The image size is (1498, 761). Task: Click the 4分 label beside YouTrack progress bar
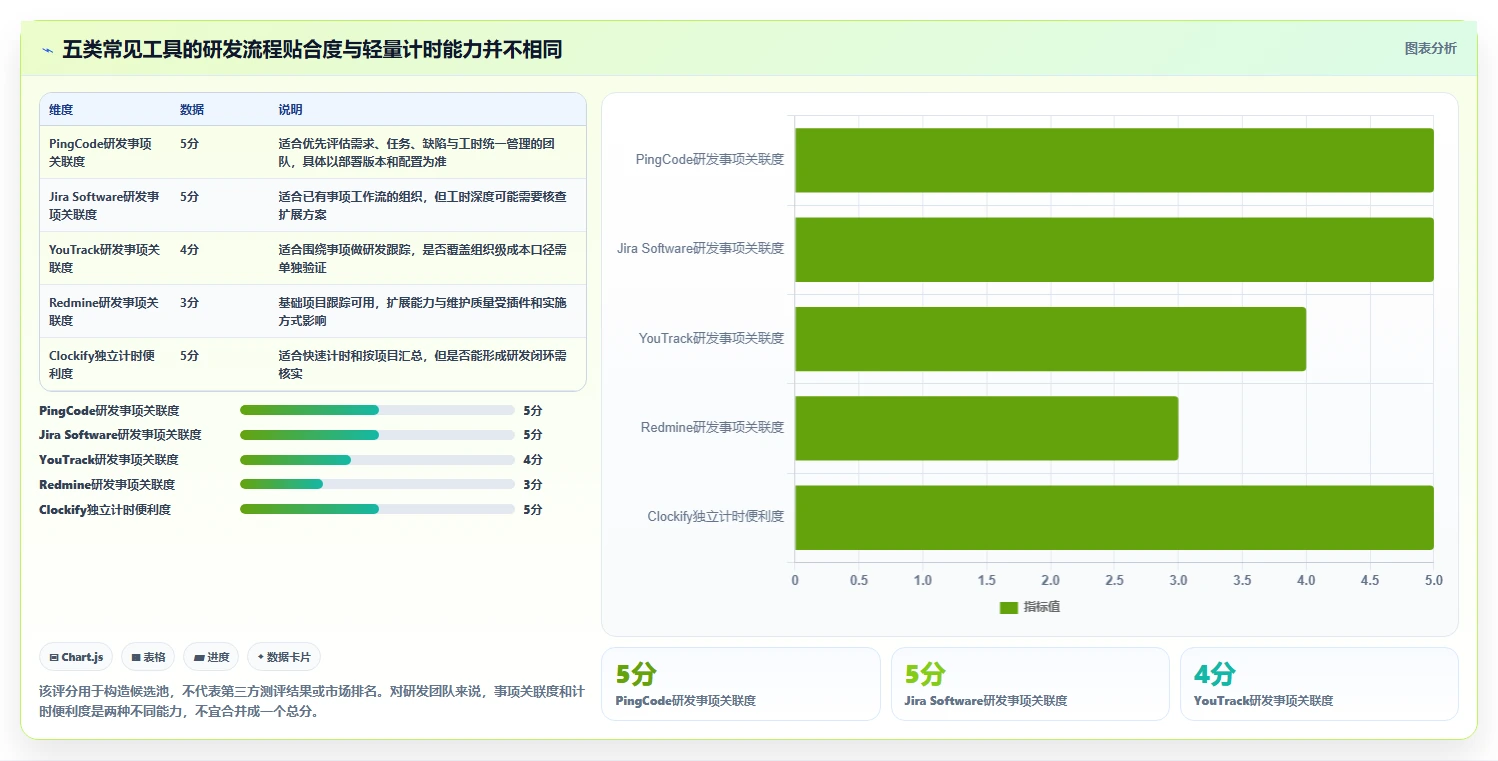coord(533,460)
